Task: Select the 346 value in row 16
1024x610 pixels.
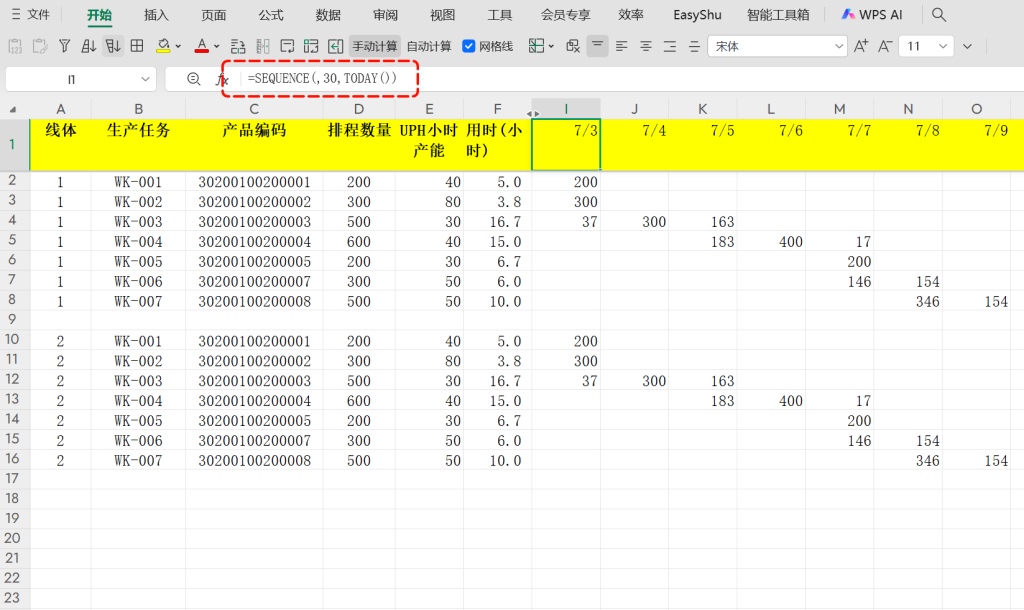Action: pyautogui.click(x=908, y=460)
